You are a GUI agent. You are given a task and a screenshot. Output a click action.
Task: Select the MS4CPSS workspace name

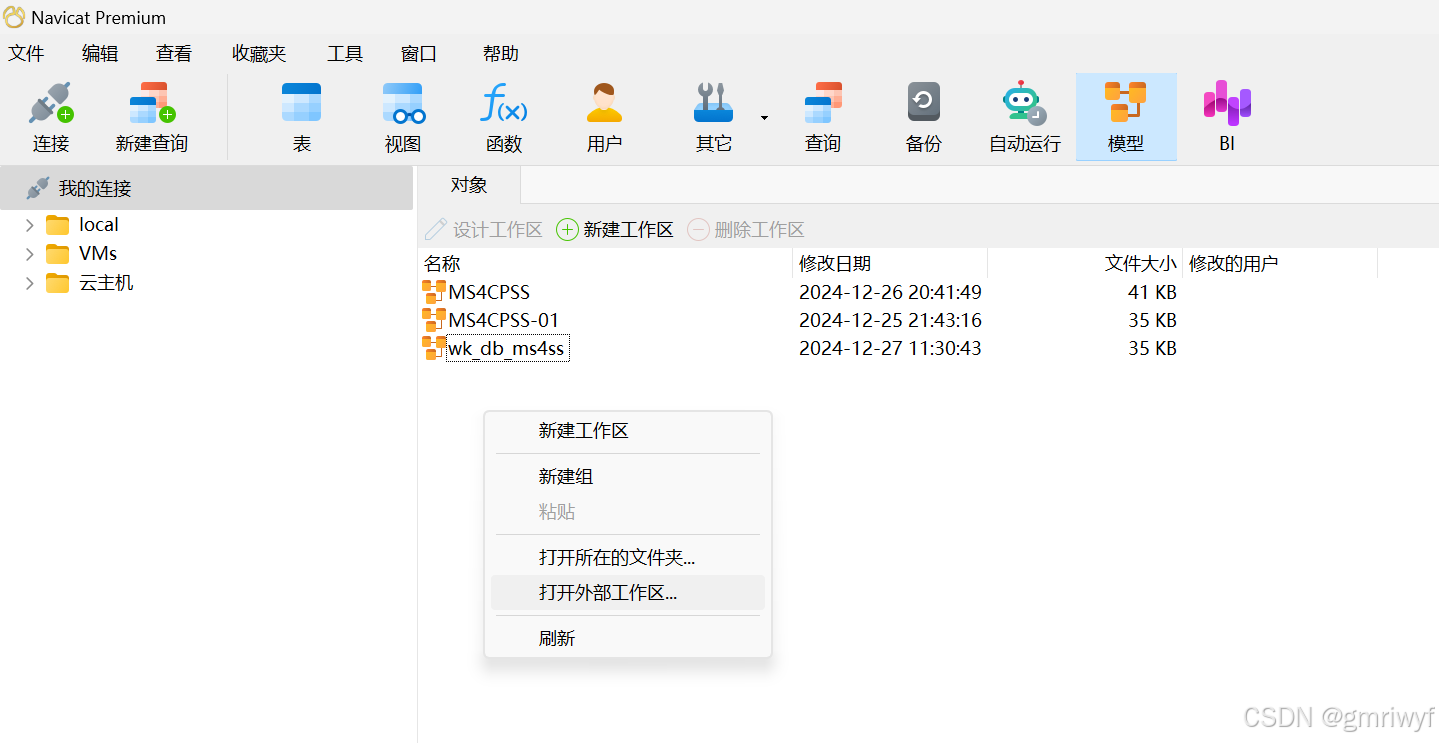[489, 293]
